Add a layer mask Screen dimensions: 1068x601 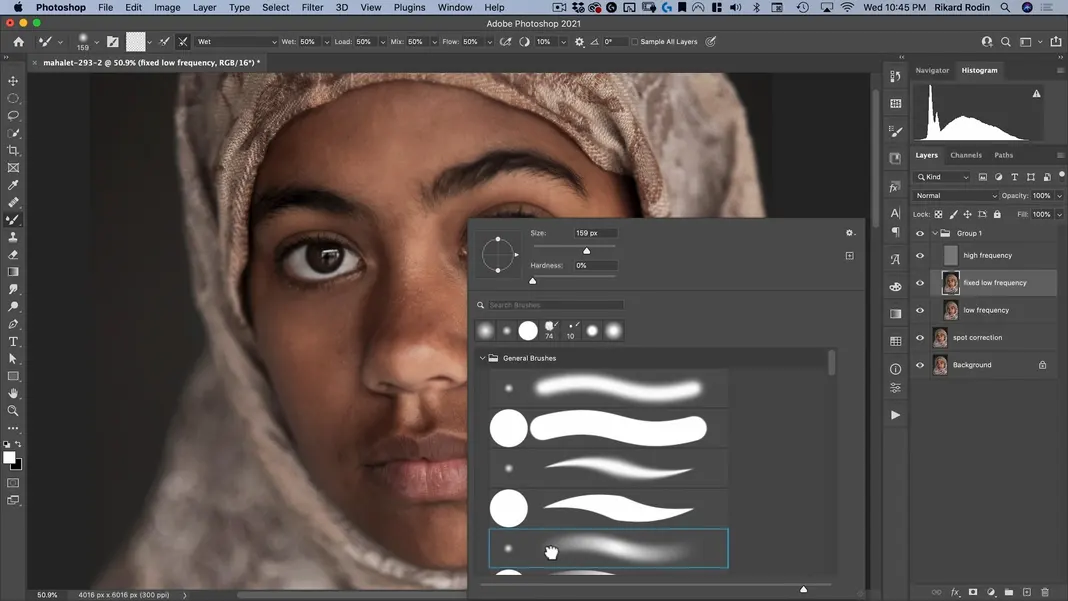coord(973,592)
